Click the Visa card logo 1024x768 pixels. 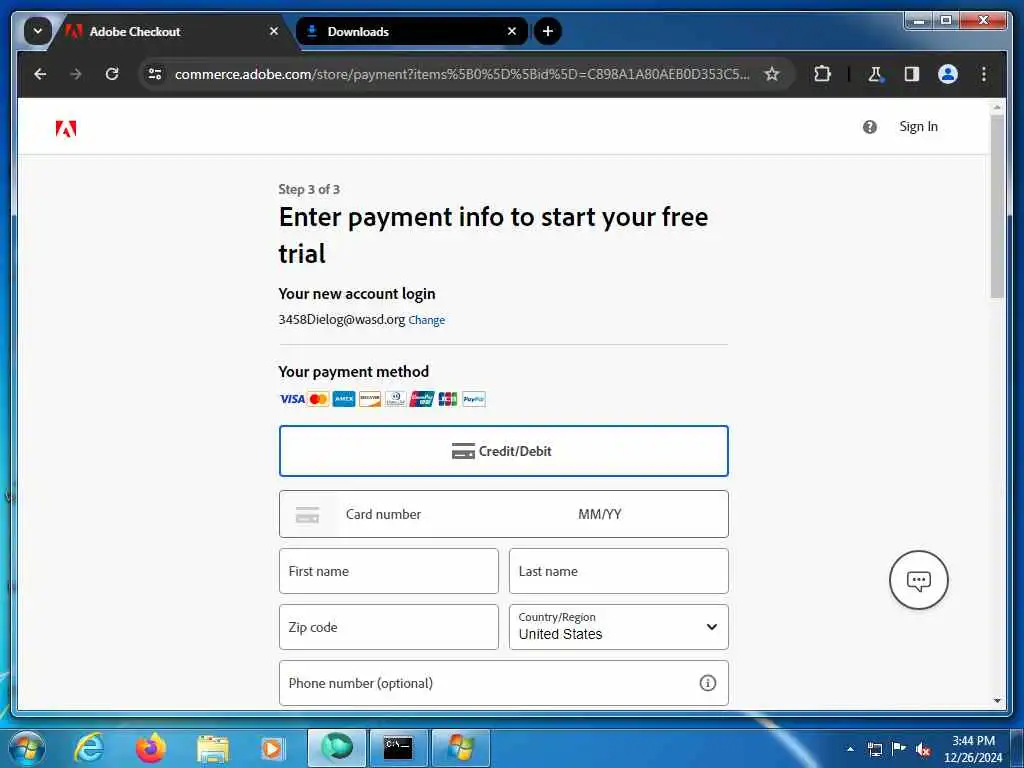coord(292,399)
